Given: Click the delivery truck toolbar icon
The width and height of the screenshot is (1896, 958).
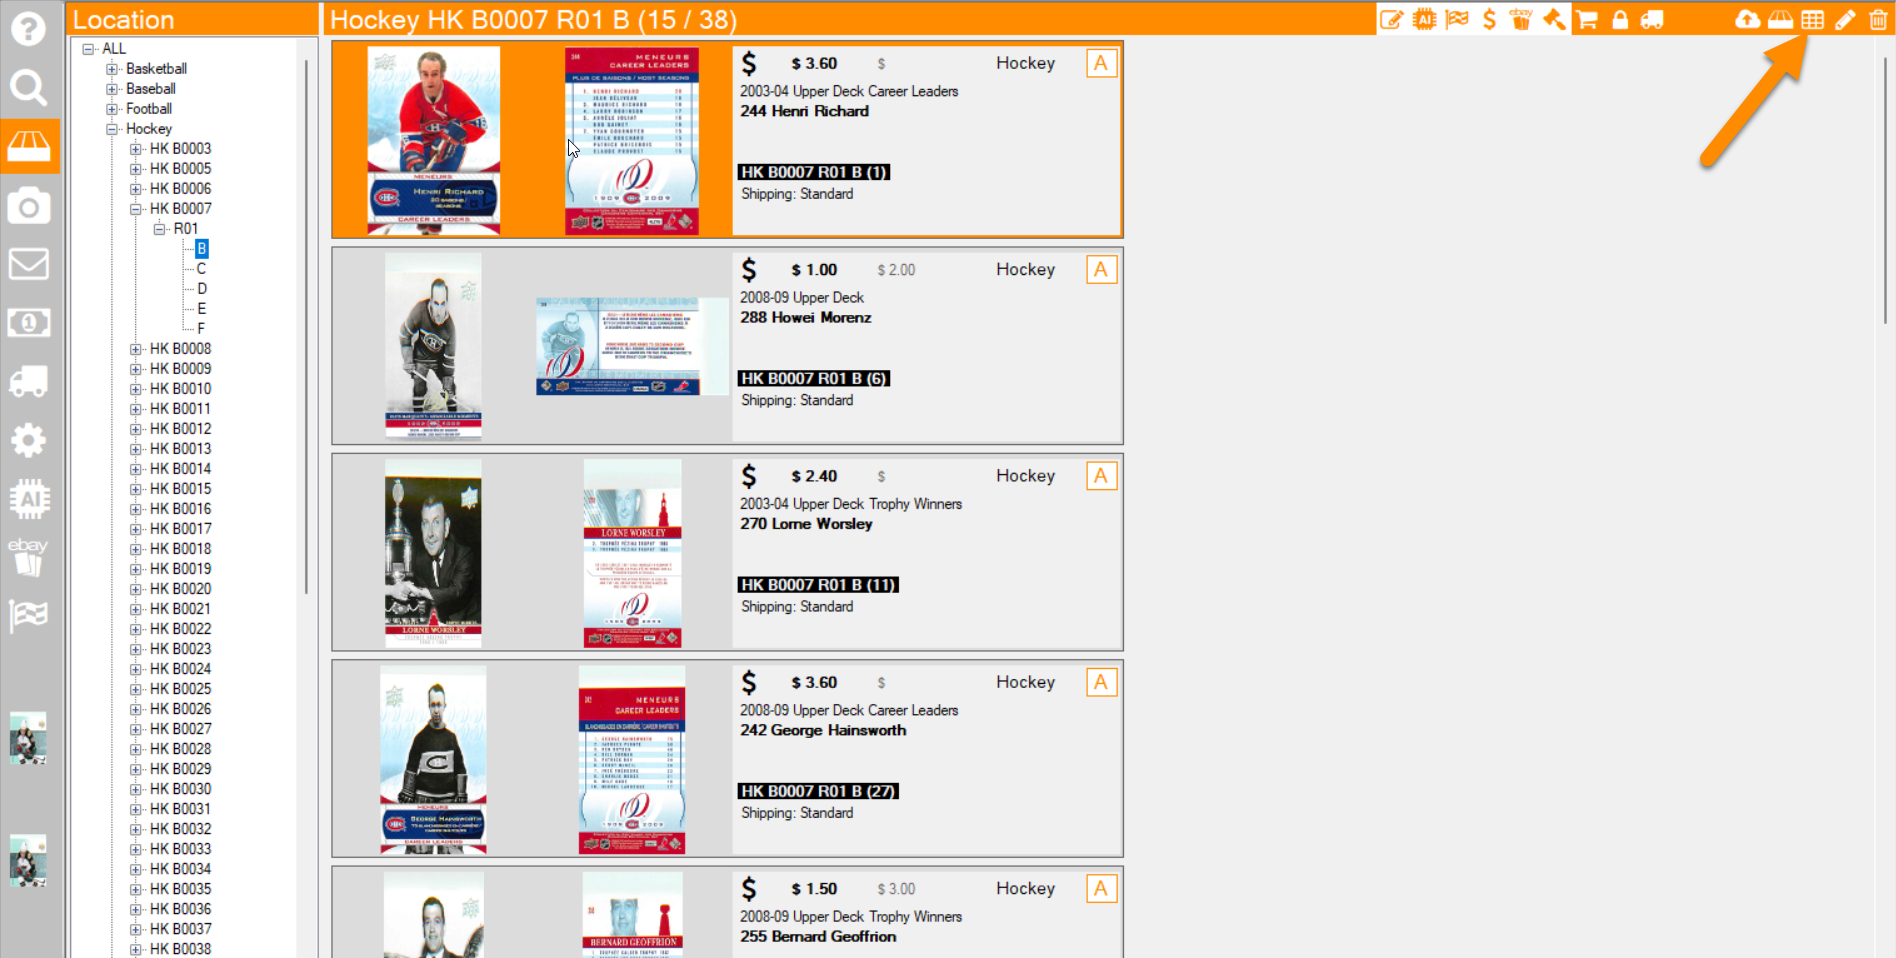Looking at the screenshot, I should click(1652, 19).
